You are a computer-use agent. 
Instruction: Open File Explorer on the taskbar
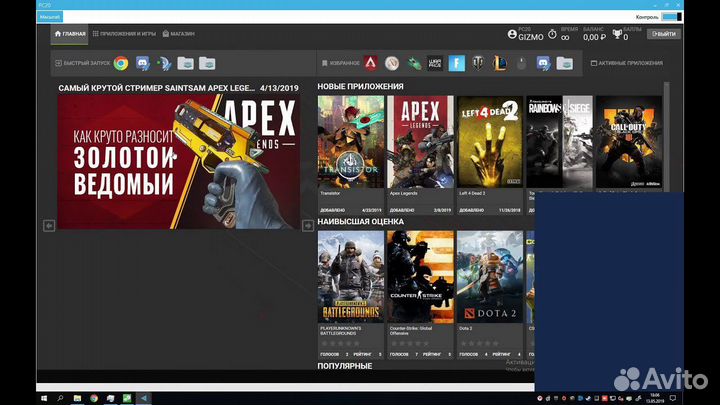[x=77, y=398]
